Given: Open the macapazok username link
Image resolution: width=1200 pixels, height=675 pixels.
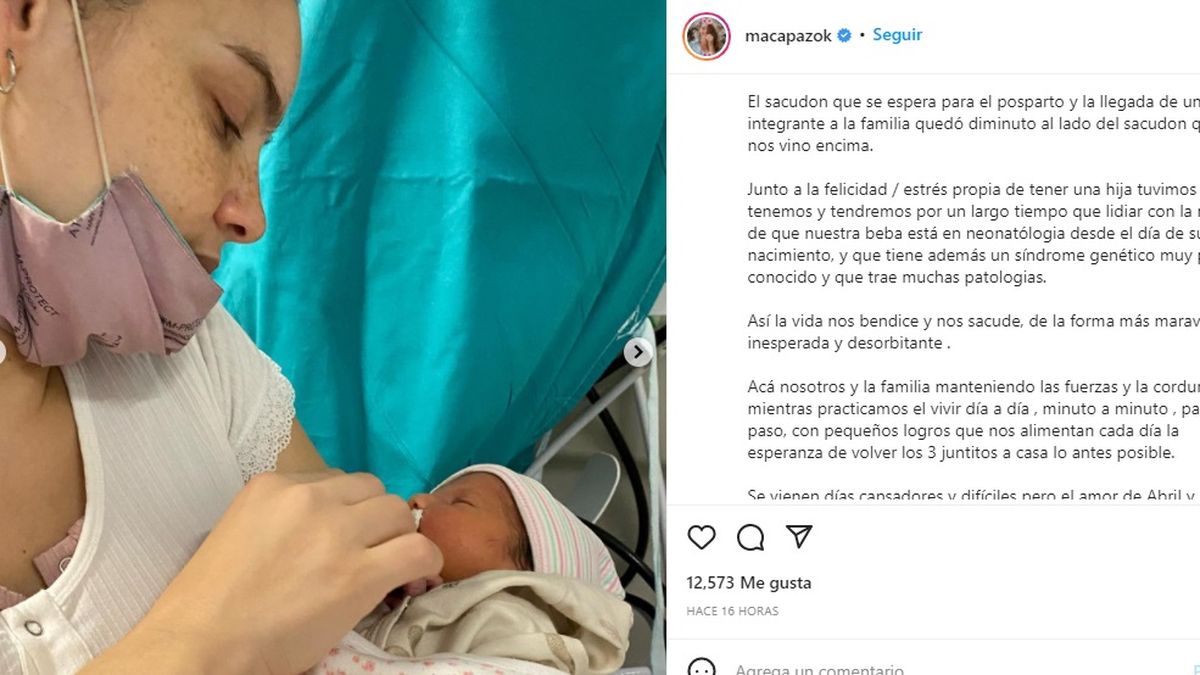Looking at the screenshot, I should coord(788,36).
